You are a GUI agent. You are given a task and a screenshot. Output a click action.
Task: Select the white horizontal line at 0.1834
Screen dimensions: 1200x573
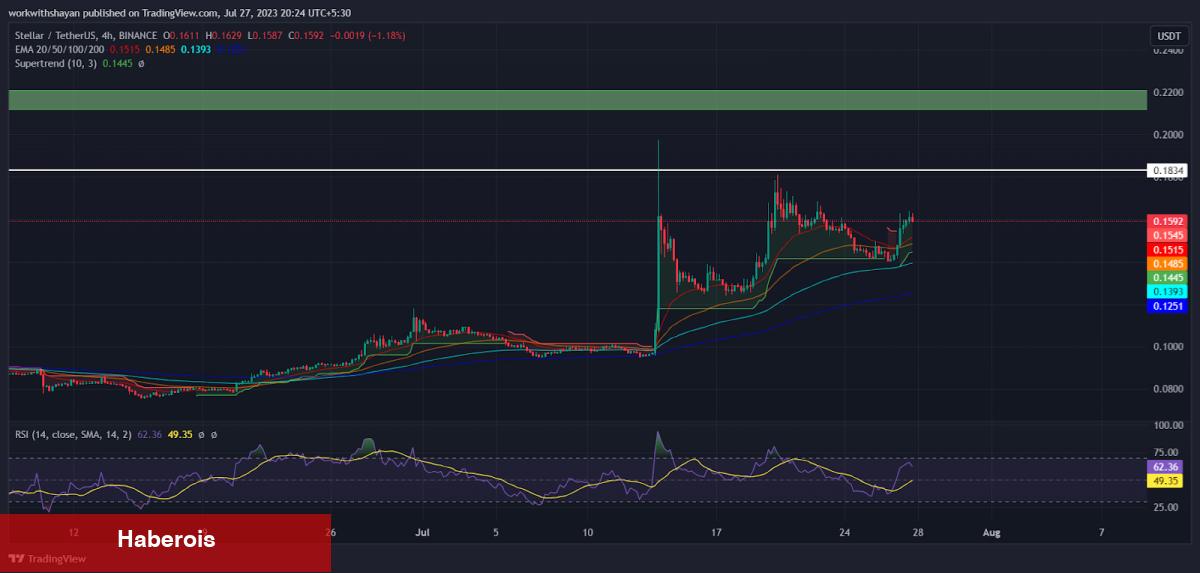tap(578, 171)
